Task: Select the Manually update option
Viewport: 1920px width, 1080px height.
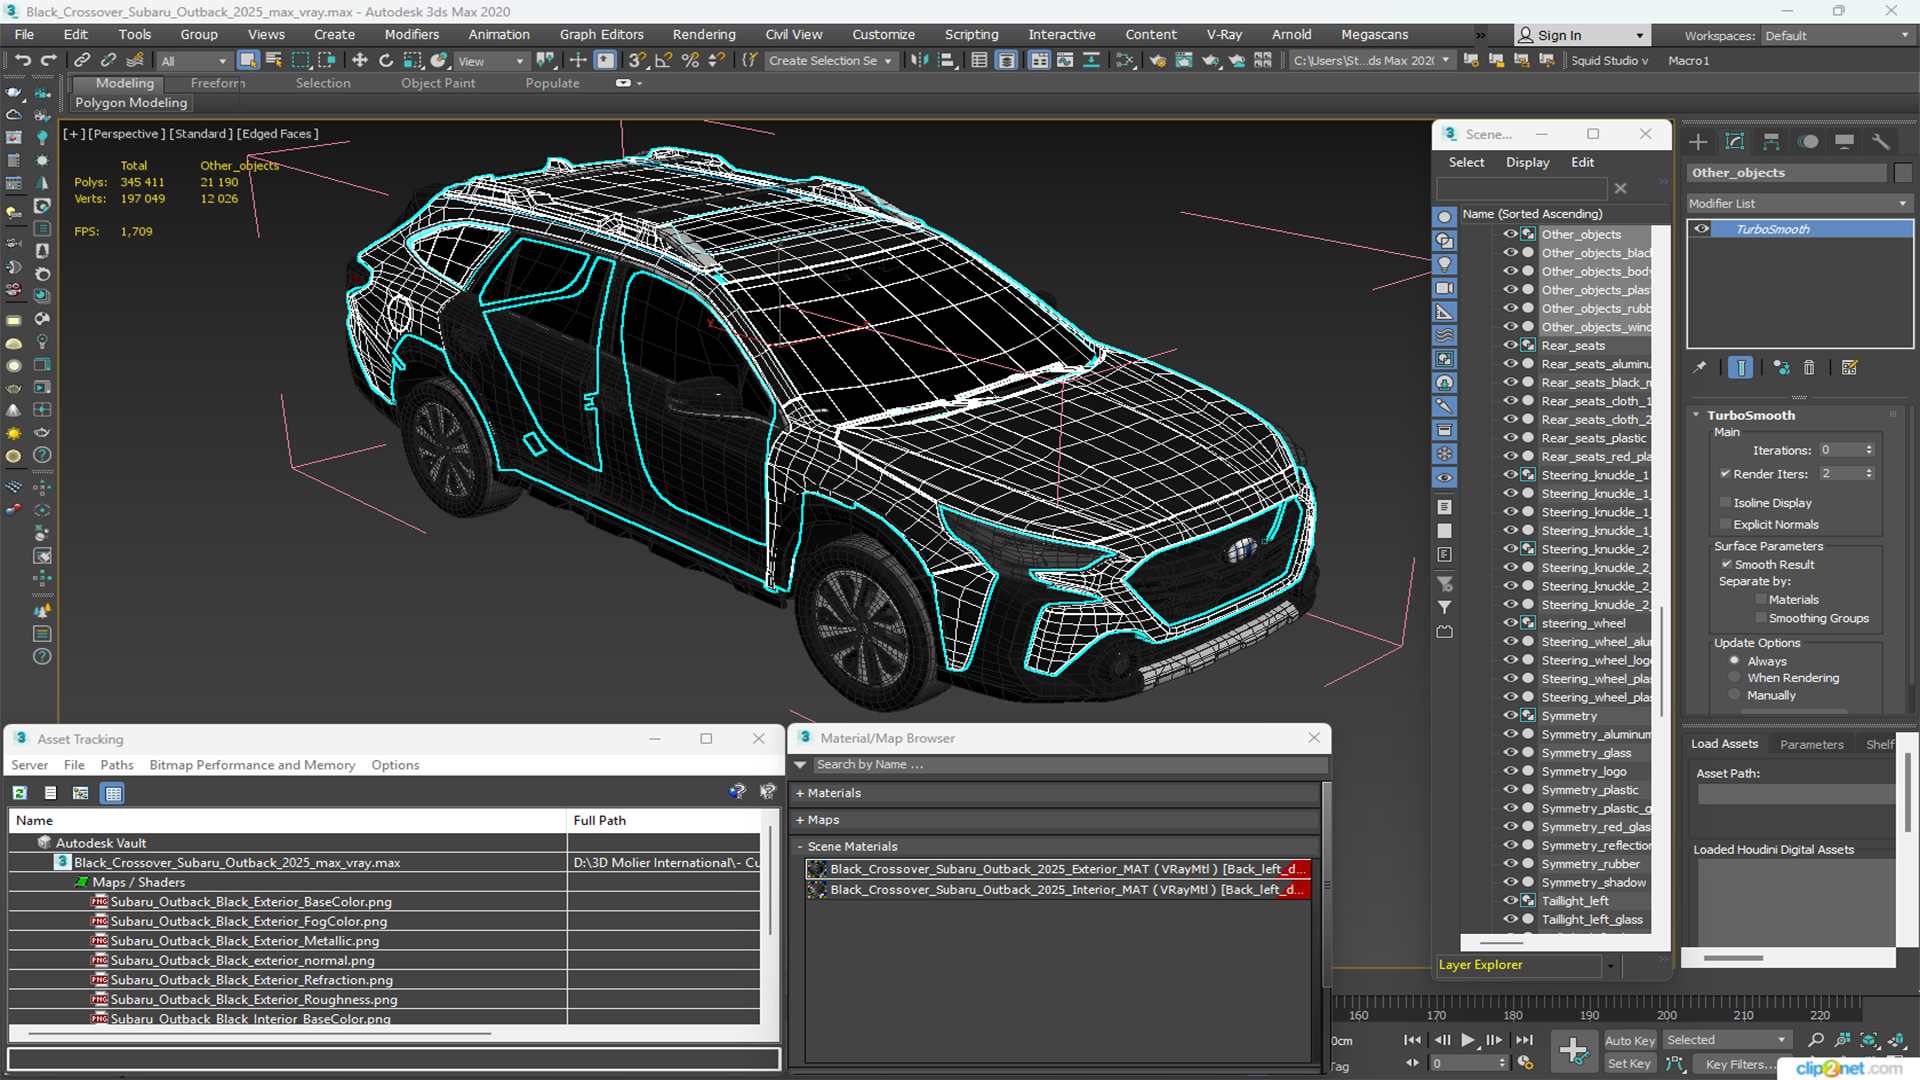Action: click(1735, 695)
